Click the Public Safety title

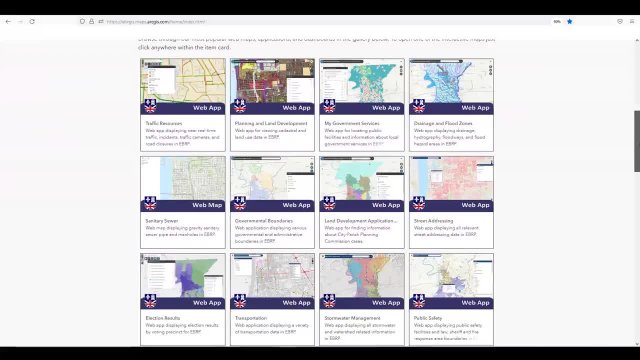(428, 318)
